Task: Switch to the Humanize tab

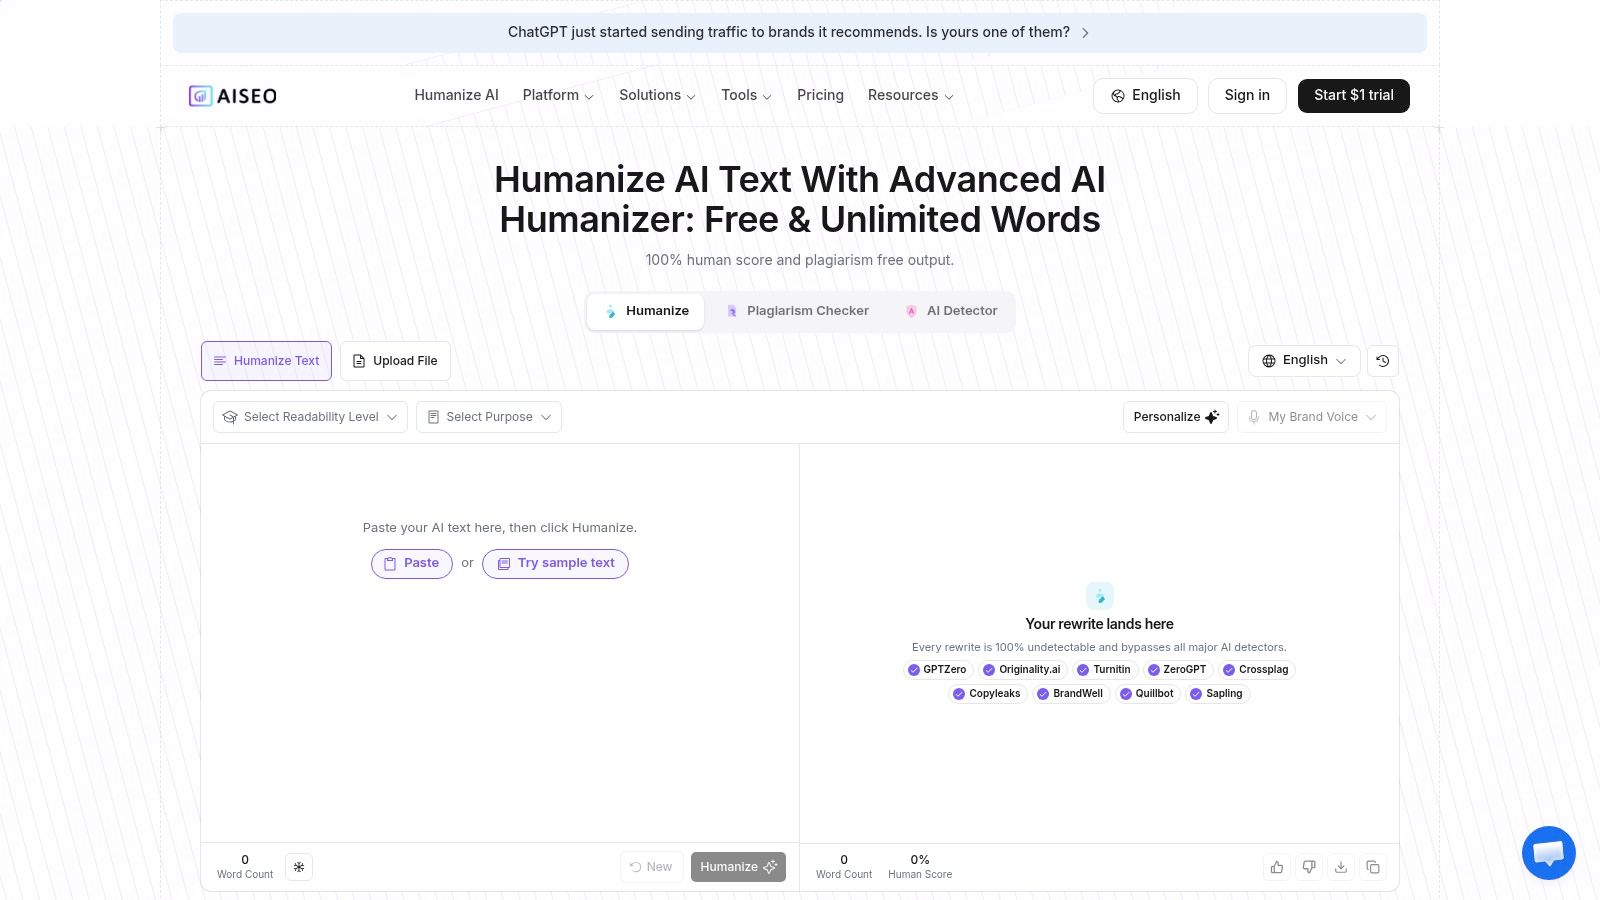Action: click(x=646, y=311)
